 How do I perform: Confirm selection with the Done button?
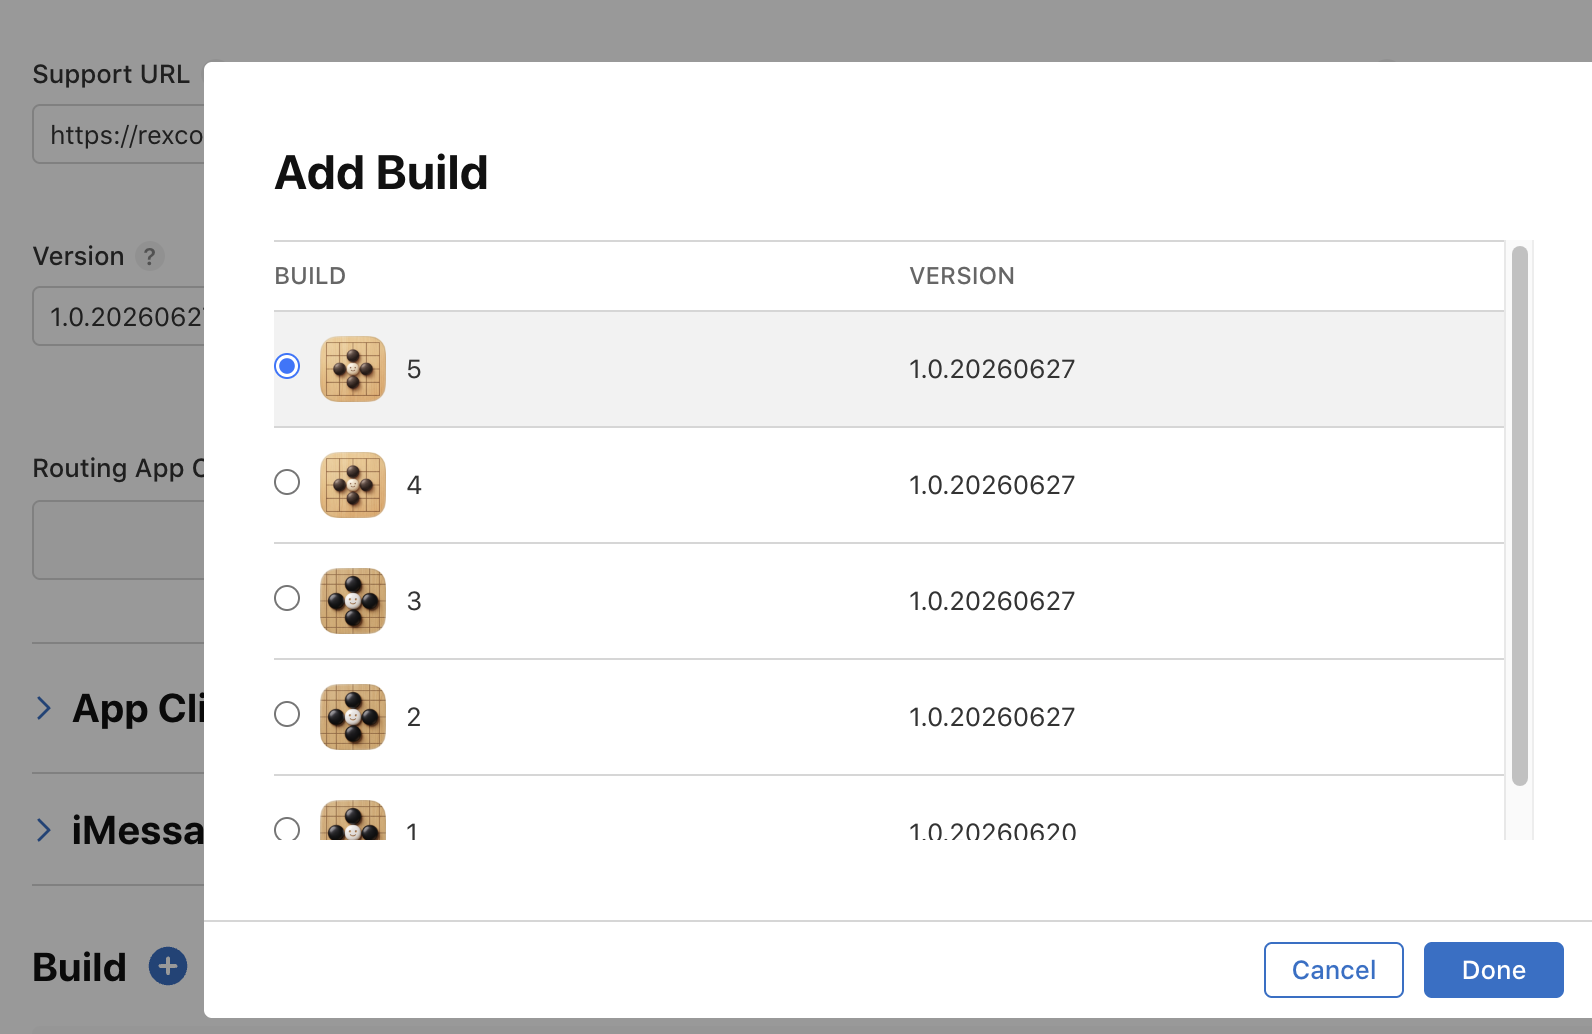1494,970
